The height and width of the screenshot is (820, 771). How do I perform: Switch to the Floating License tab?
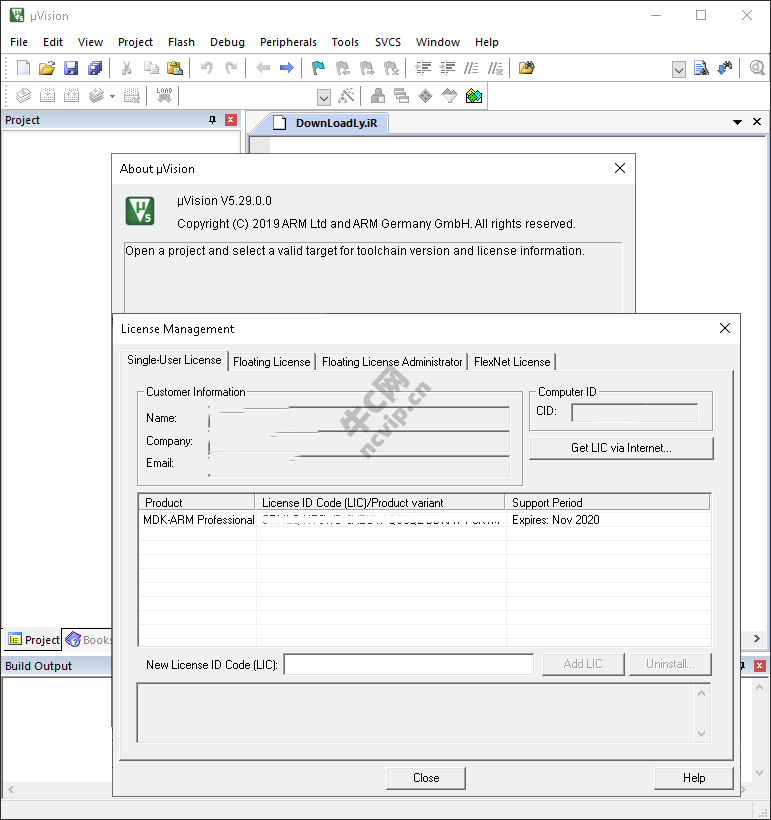pyautogui.click(x=271, y=362)
